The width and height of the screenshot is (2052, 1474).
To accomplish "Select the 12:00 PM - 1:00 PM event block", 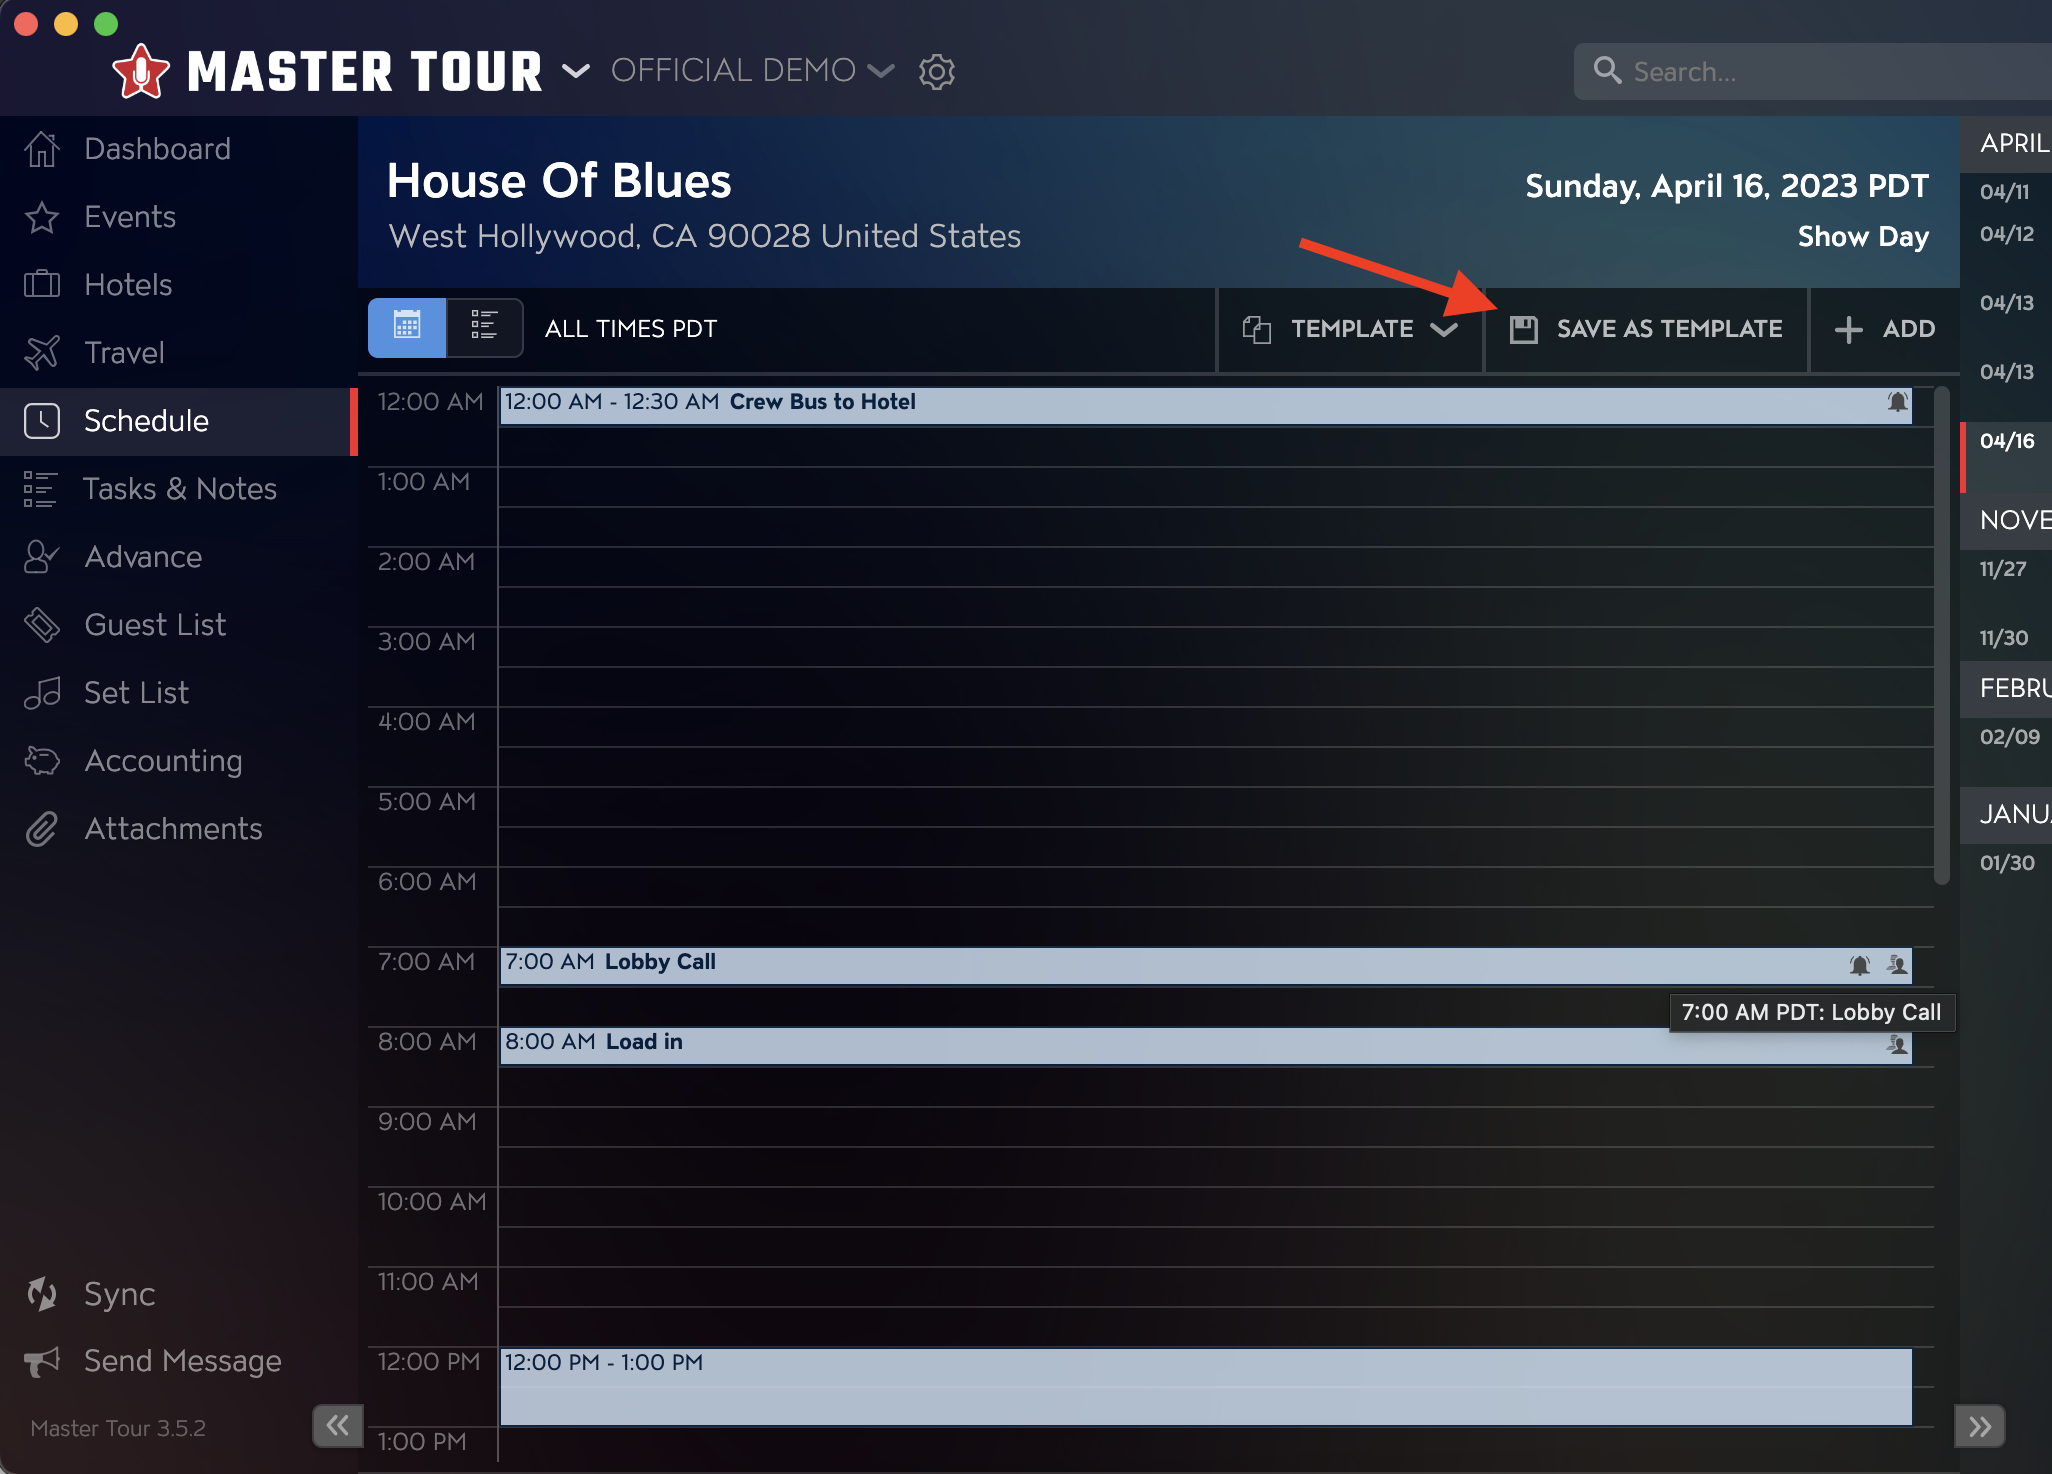I will click(x=1205, y=1386).
